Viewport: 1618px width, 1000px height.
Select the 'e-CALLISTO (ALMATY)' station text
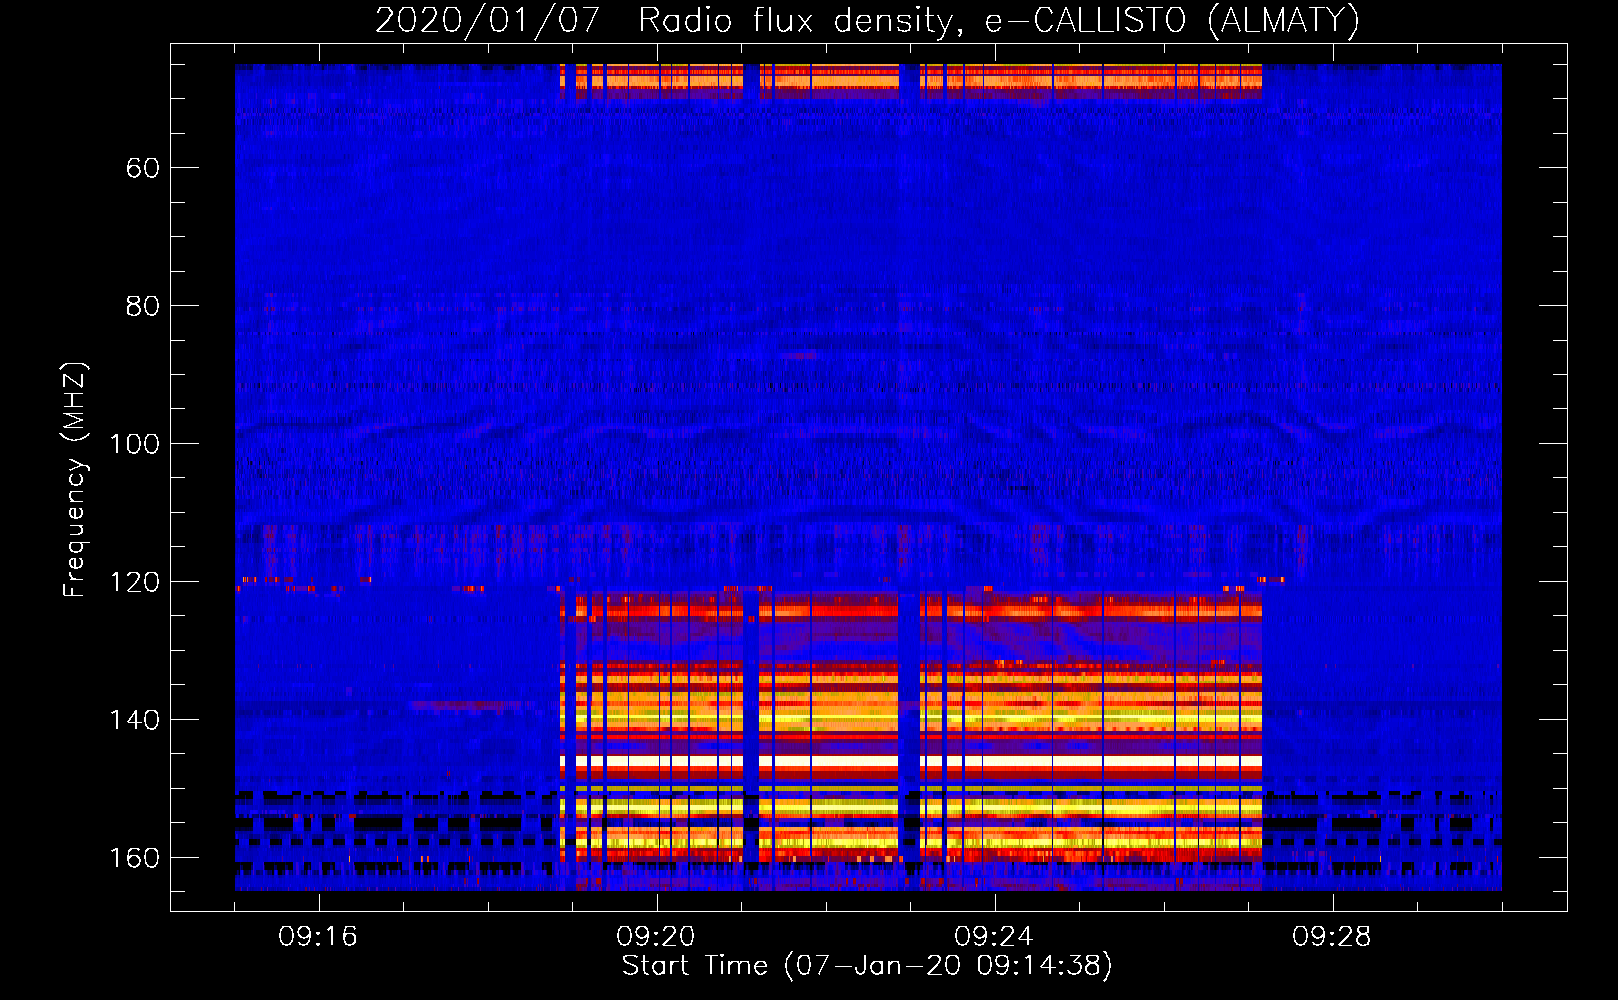pyautogui.click(x=1173, y=21)
